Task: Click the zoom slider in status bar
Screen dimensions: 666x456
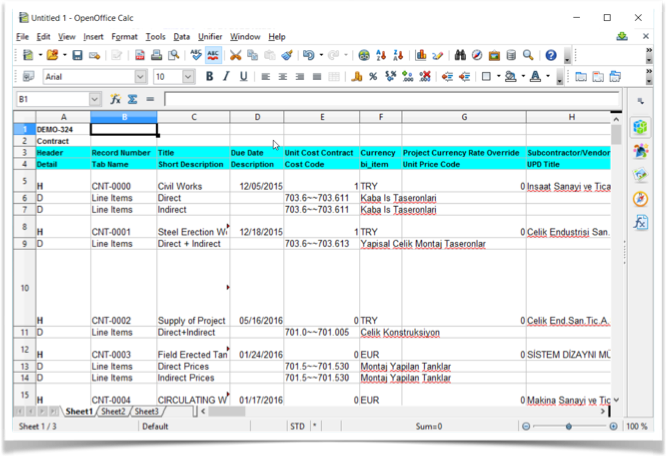Action: click(x=568, y=427)
